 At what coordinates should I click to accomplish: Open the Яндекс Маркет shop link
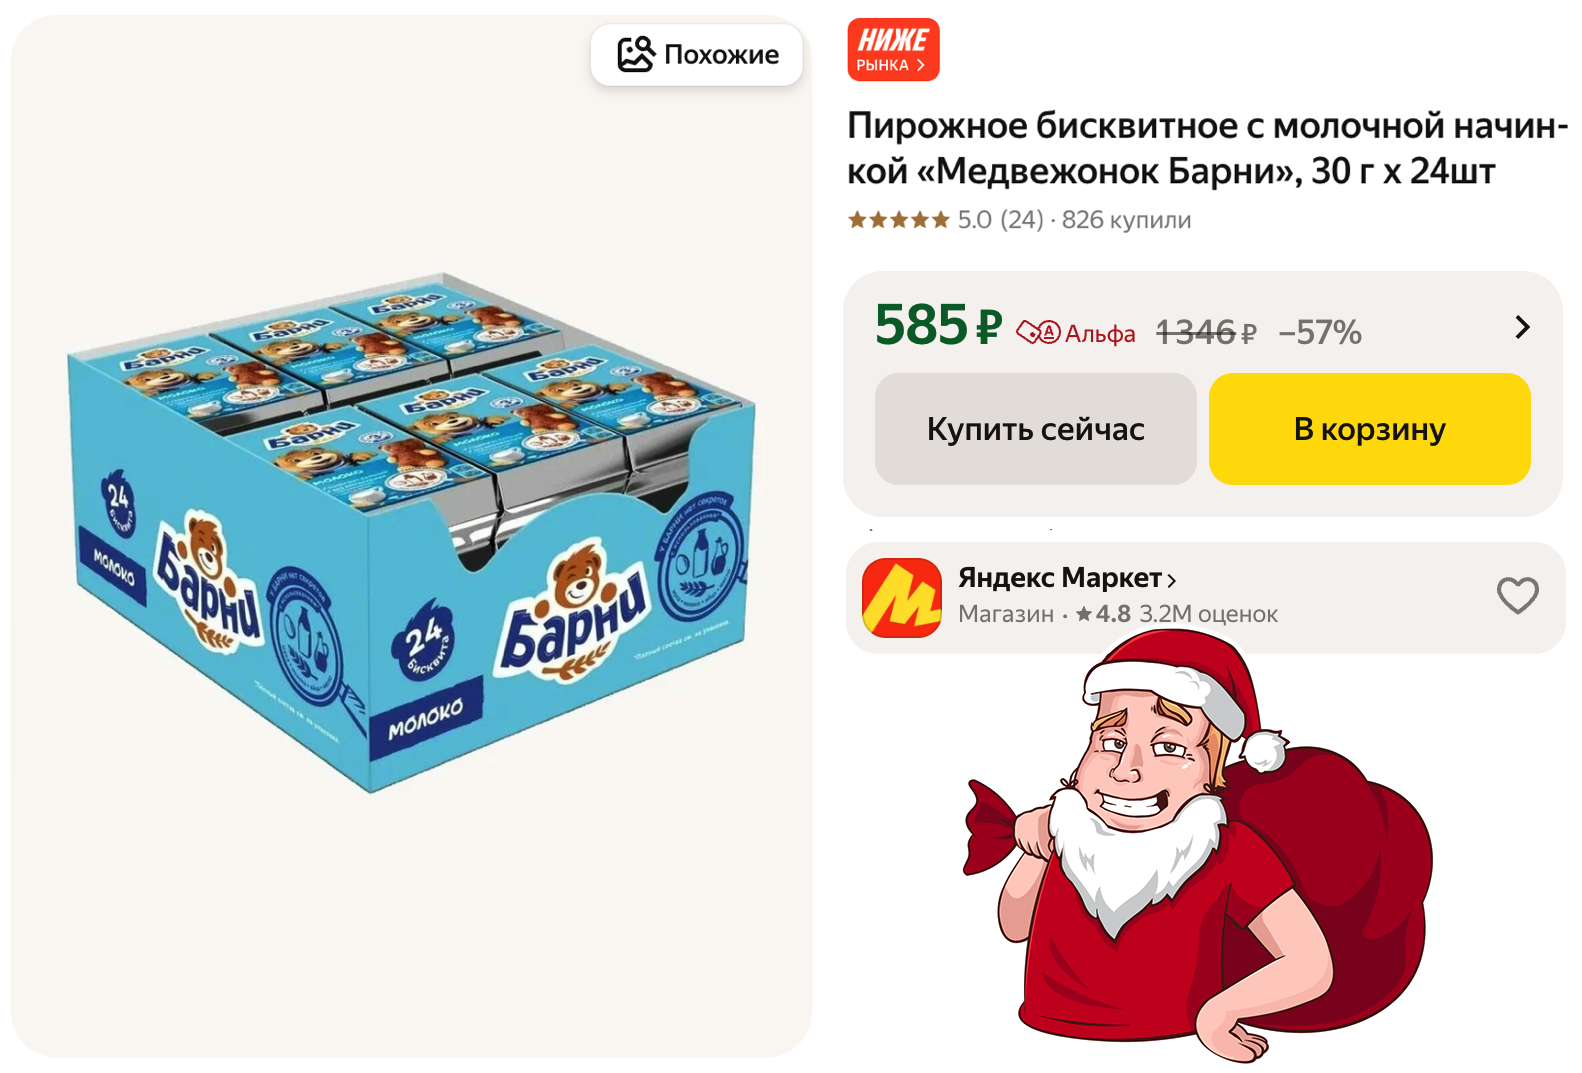point(1067,578)
